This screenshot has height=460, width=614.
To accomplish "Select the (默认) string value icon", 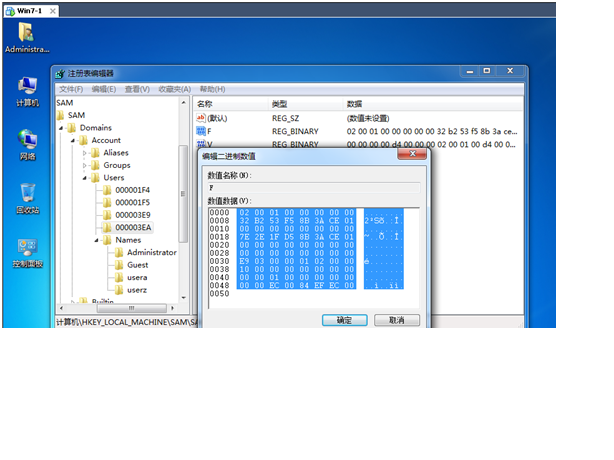I will (x=200, y=118).
